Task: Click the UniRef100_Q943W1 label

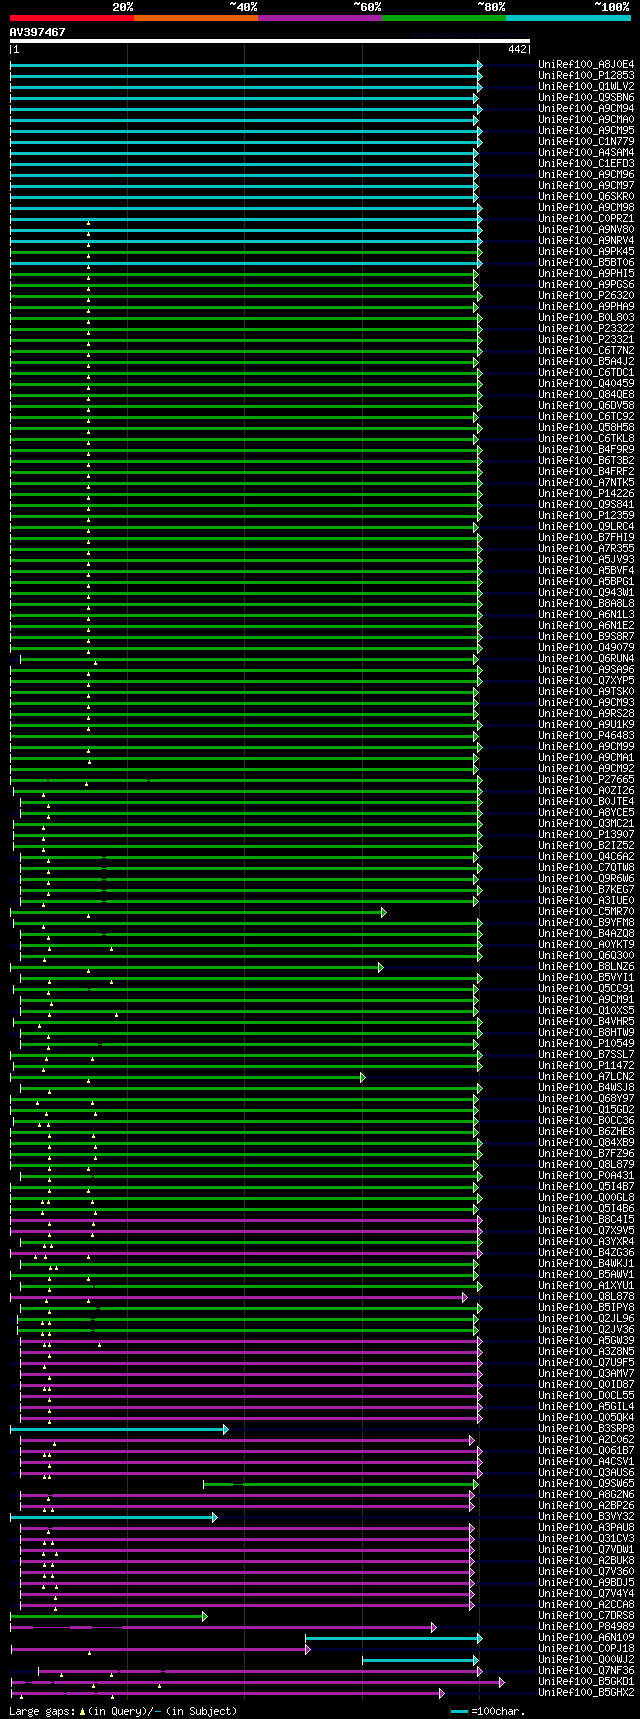Action: coord(586,593)
